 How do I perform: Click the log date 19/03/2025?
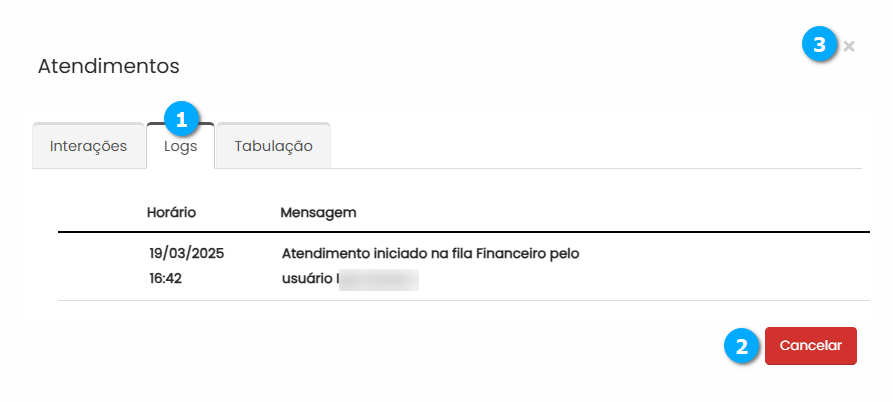click(185, 253)
